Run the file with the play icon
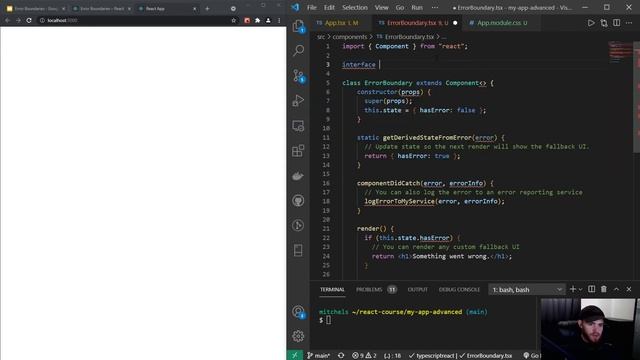The height and width of the screenshot is (360, 640). pos(591,23)
